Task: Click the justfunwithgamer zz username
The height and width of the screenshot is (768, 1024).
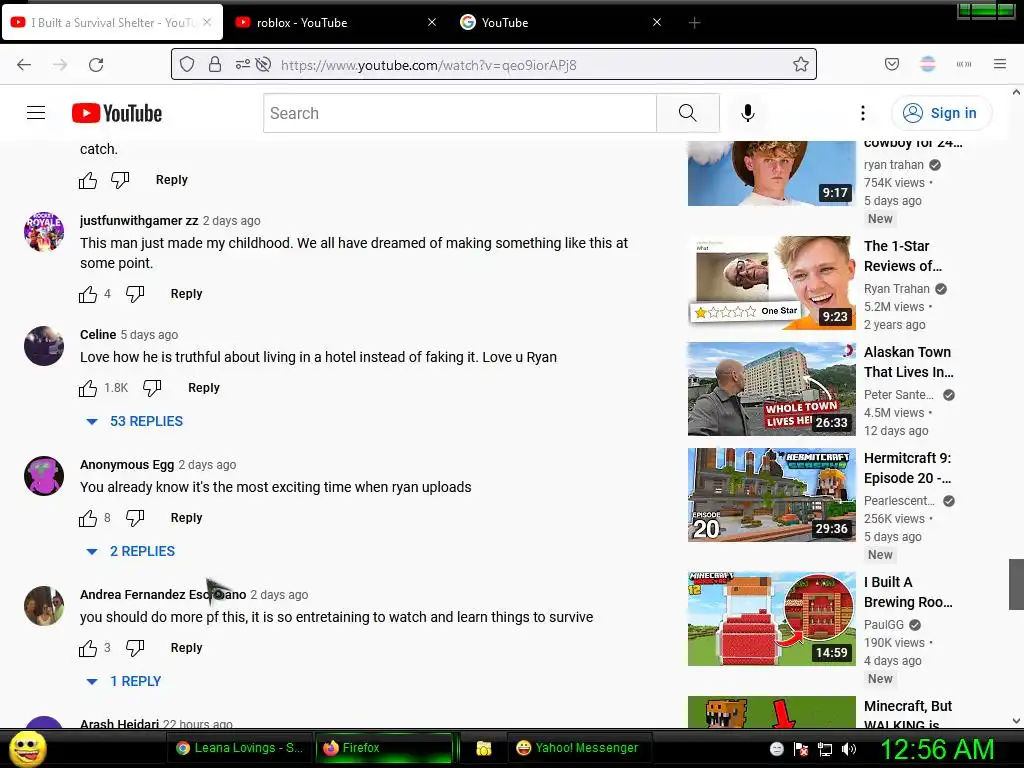Action: [138, 221]
